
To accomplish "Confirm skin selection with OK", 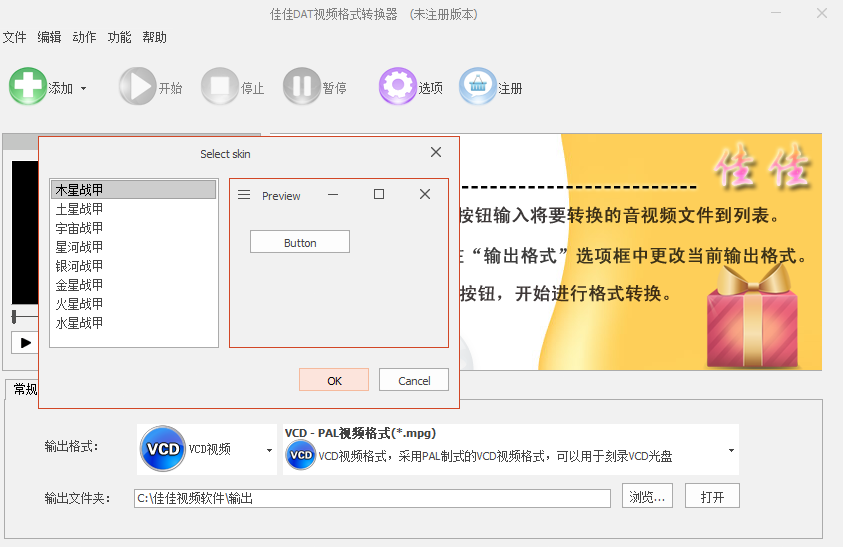I will [x=334, y=380].
